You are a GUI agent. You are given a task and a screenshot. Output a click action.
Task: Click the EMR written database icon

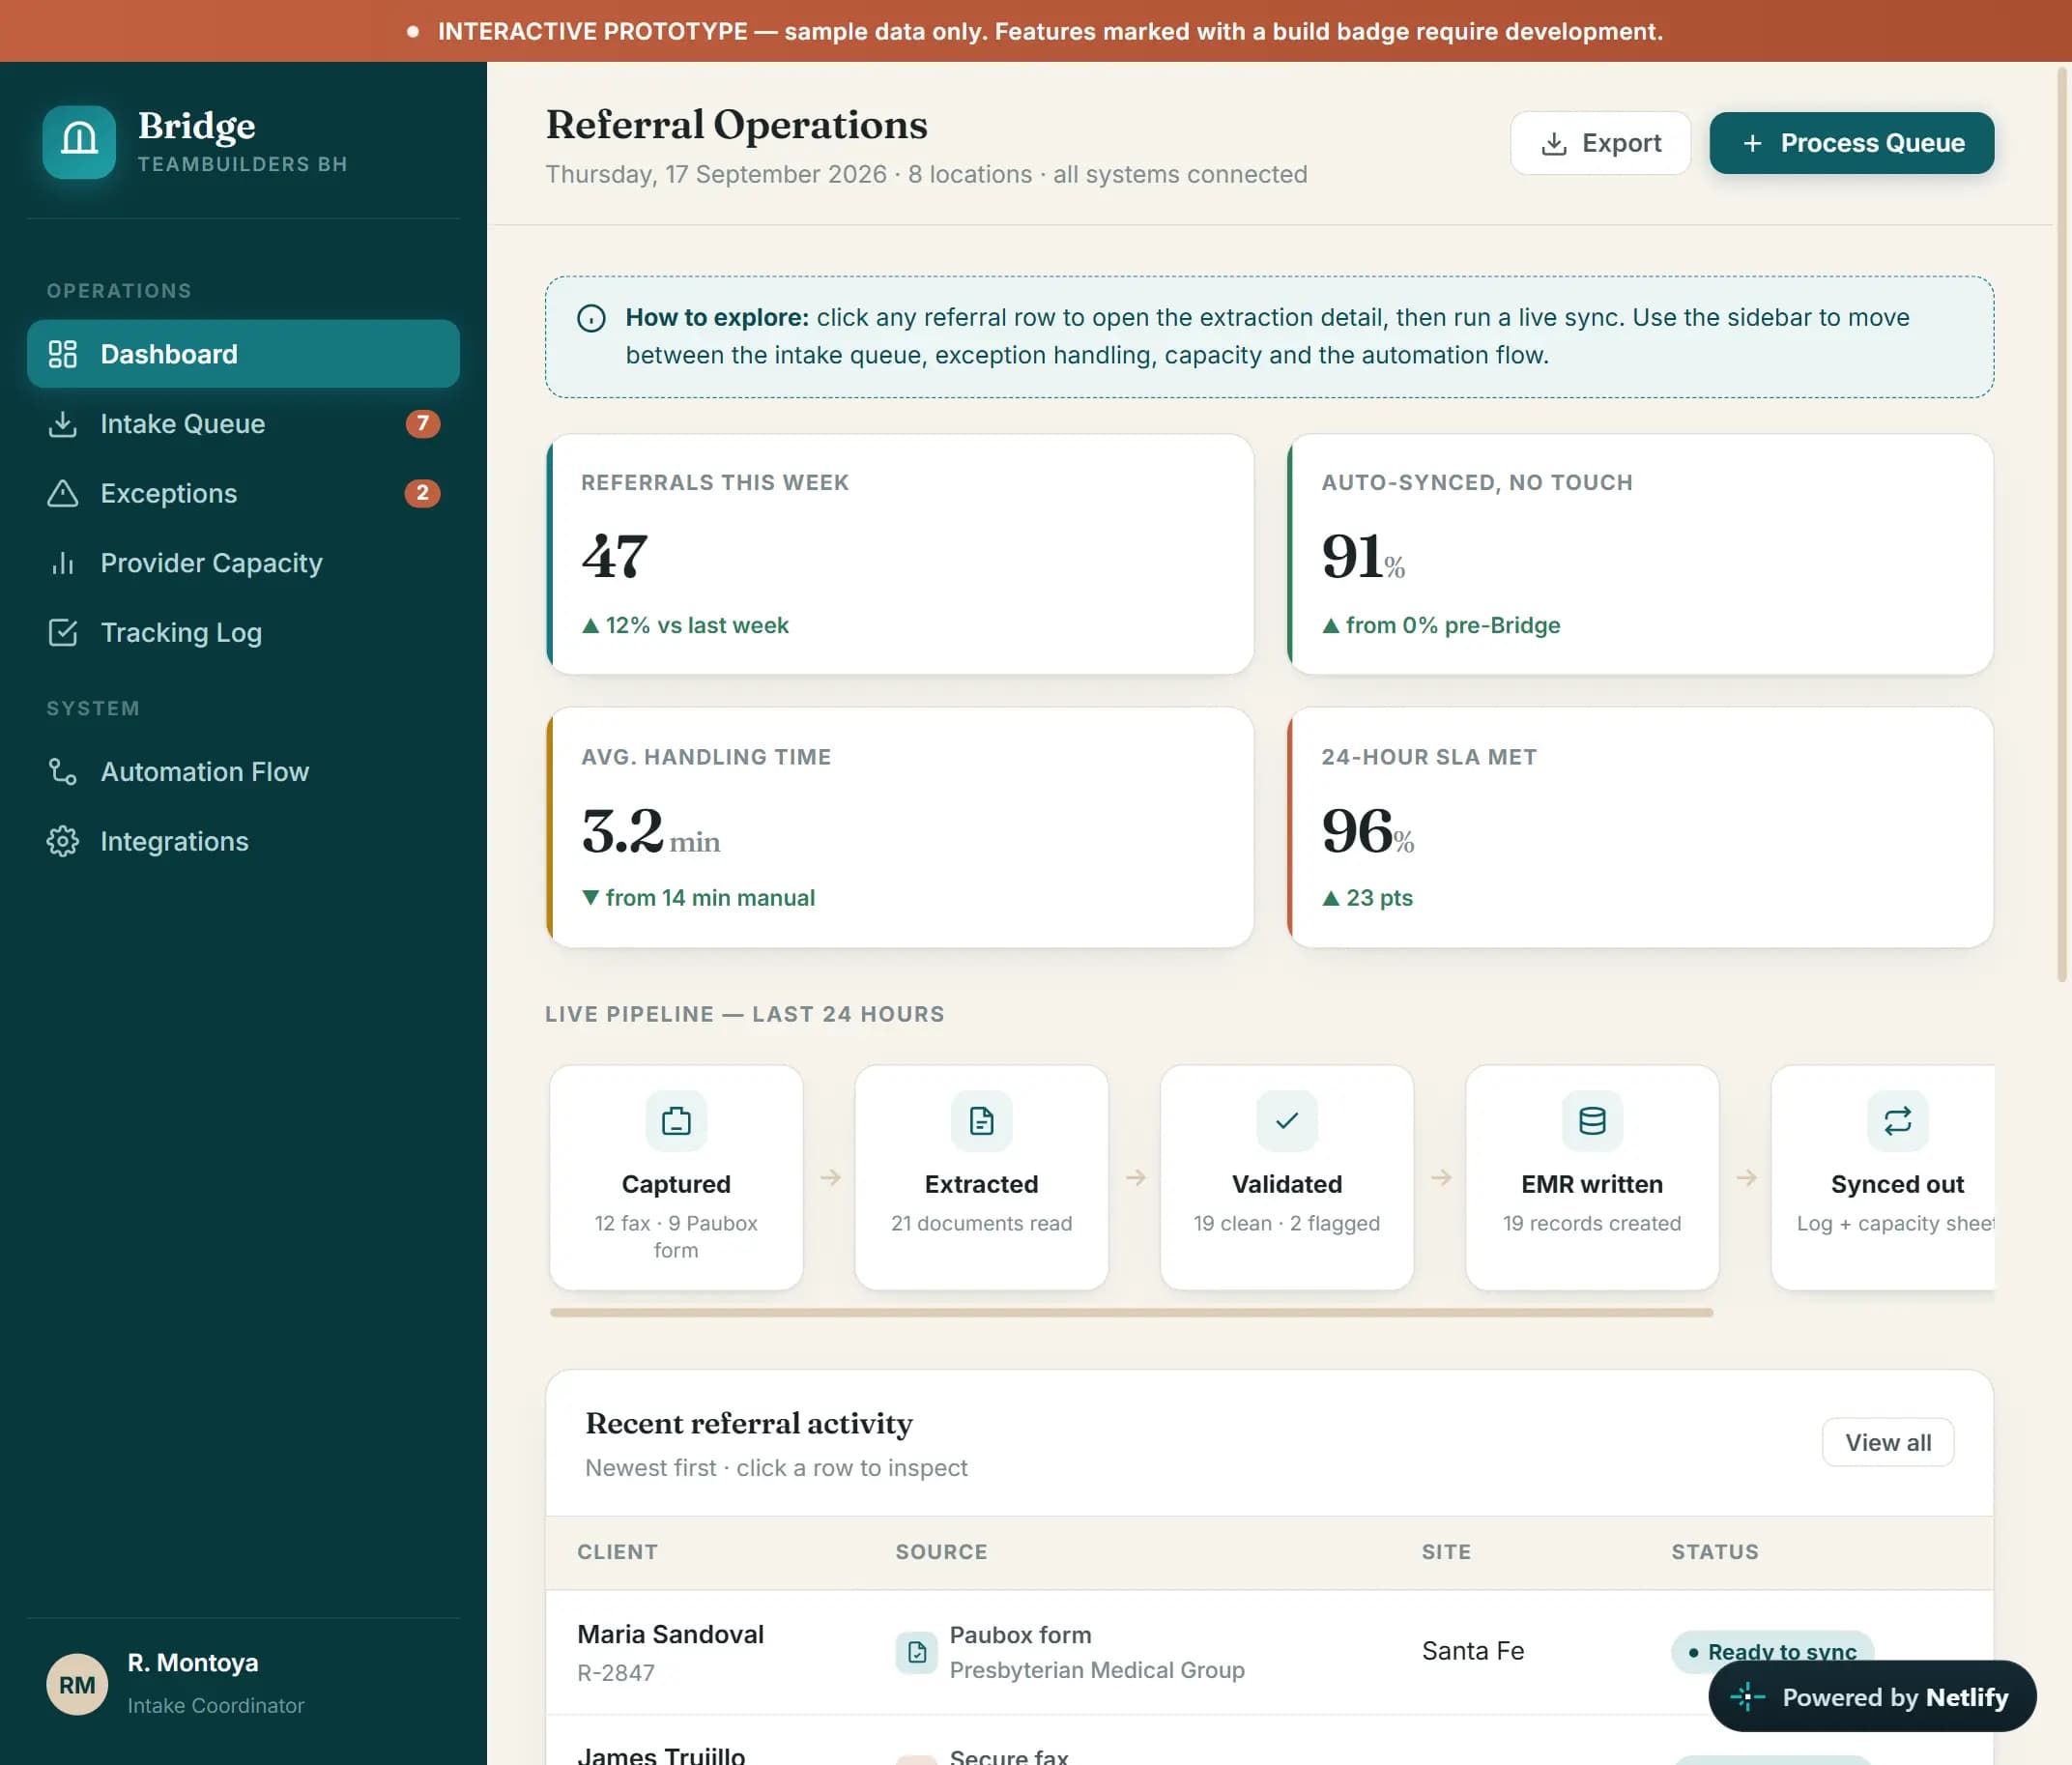[x=1592, y=1121]
